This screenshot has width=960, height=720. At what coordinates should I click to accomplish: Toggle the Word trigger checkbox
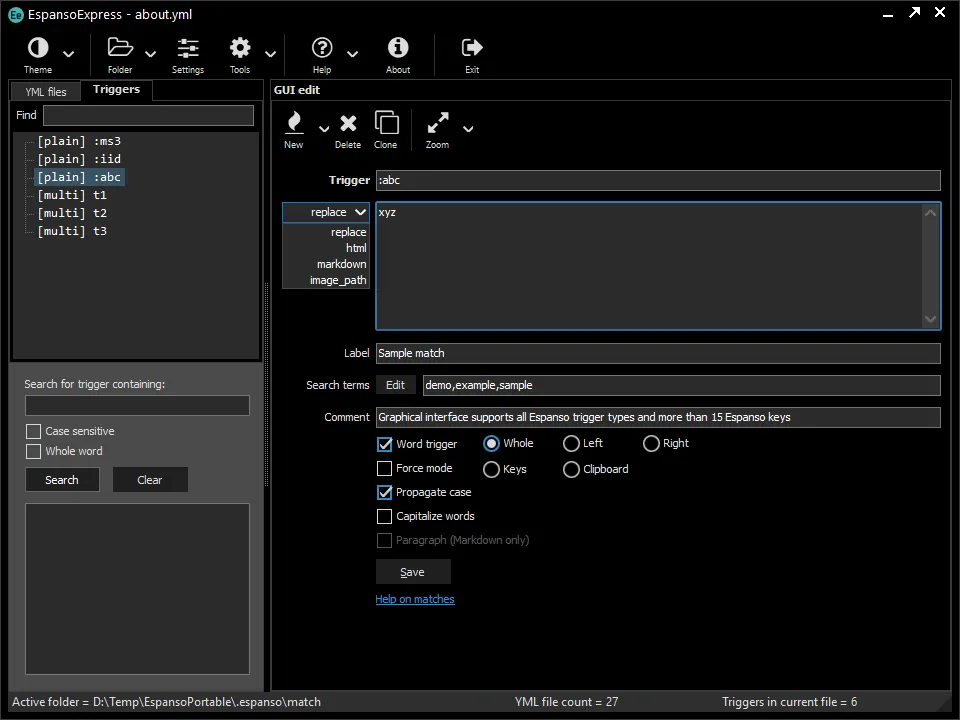click(x=384, y=444)
